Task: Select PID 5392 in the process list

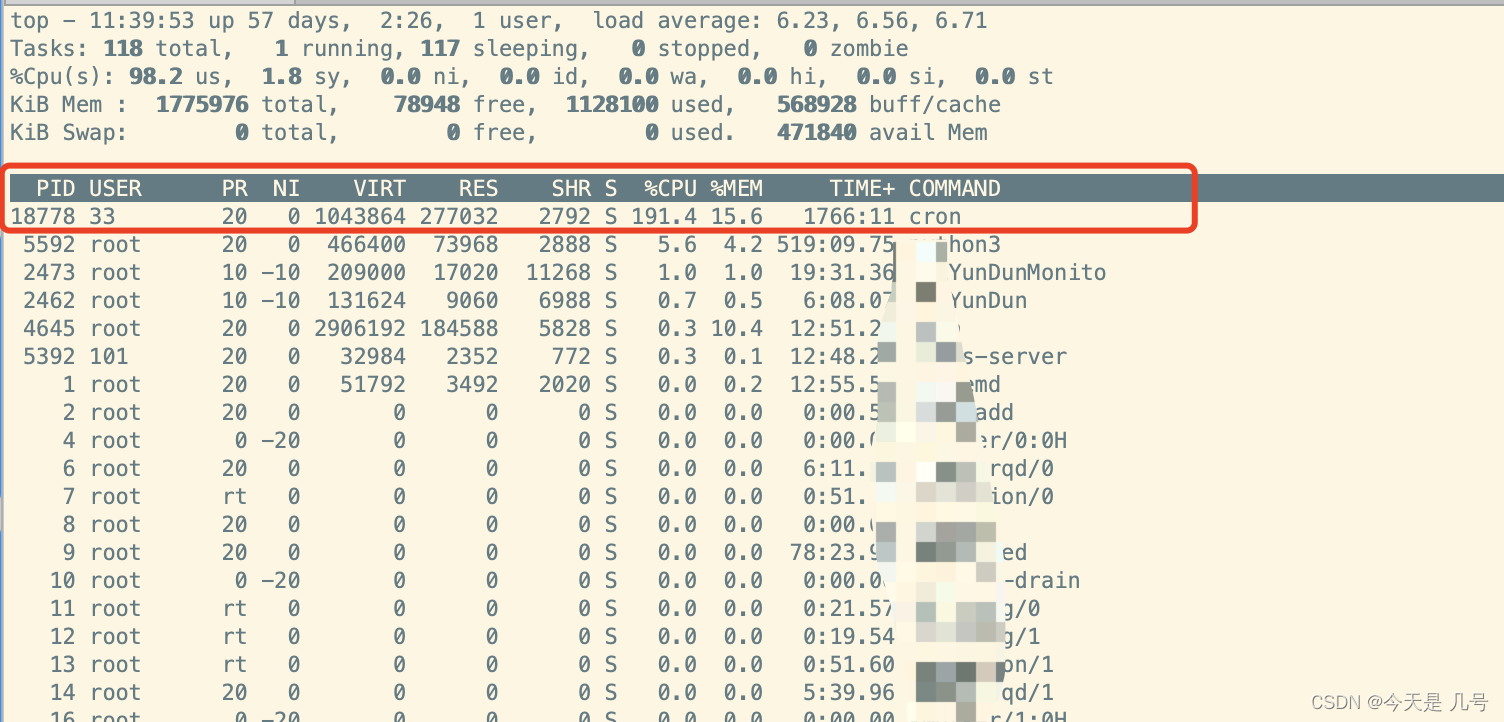Action: tap(48, 356)
